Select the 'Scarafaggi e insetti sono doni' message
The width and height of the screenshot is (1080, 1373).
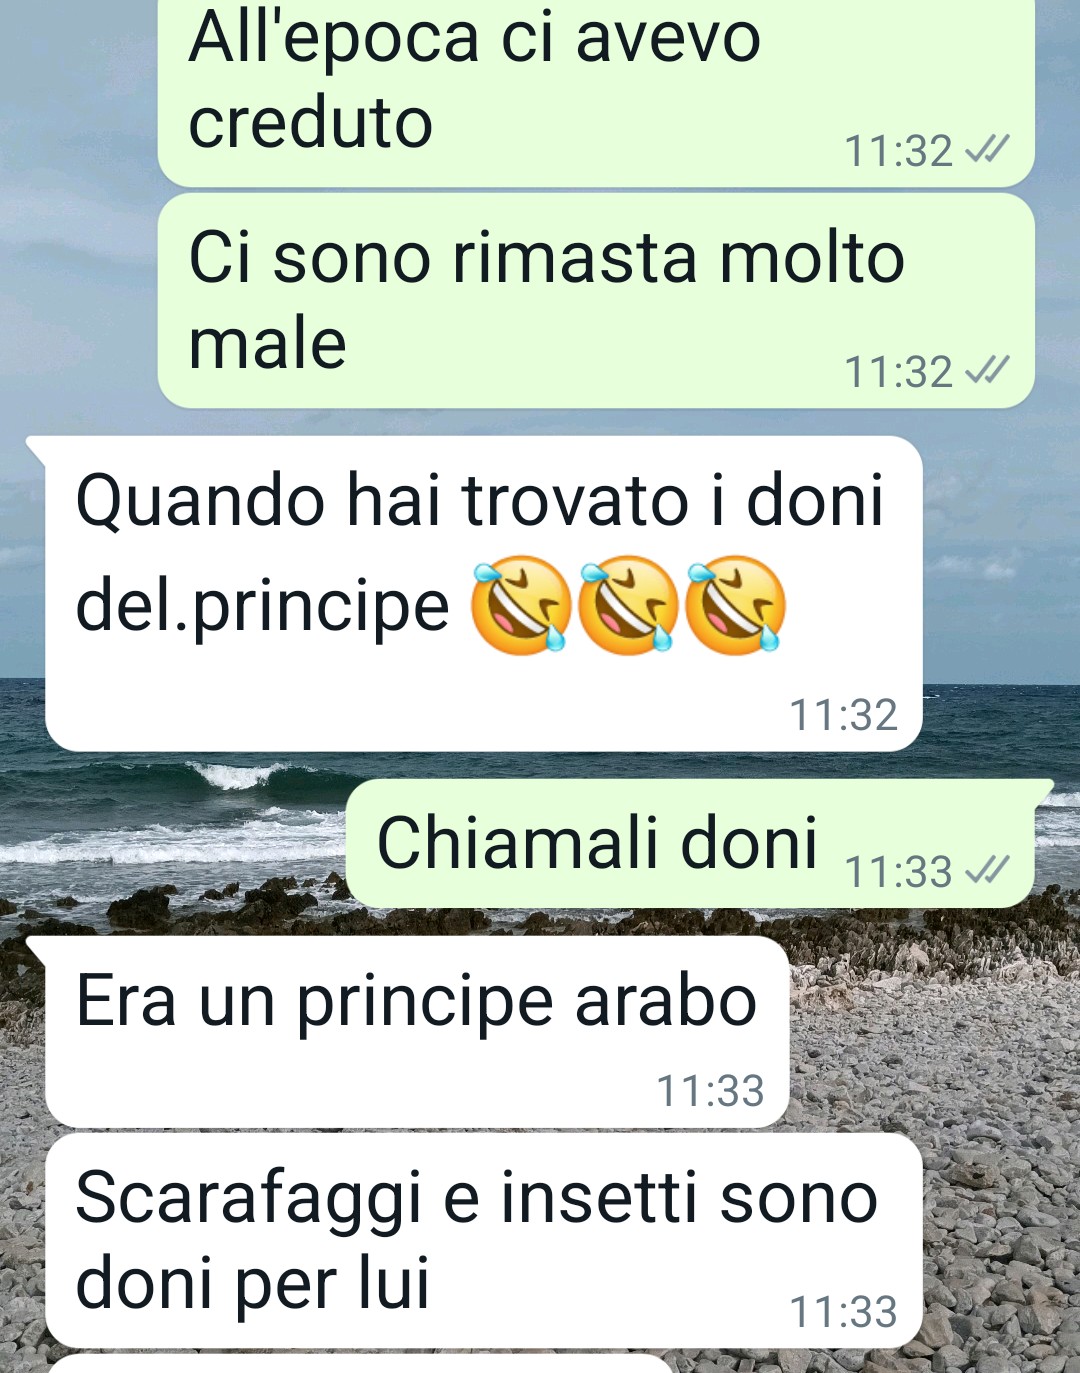coord(483,1241)
